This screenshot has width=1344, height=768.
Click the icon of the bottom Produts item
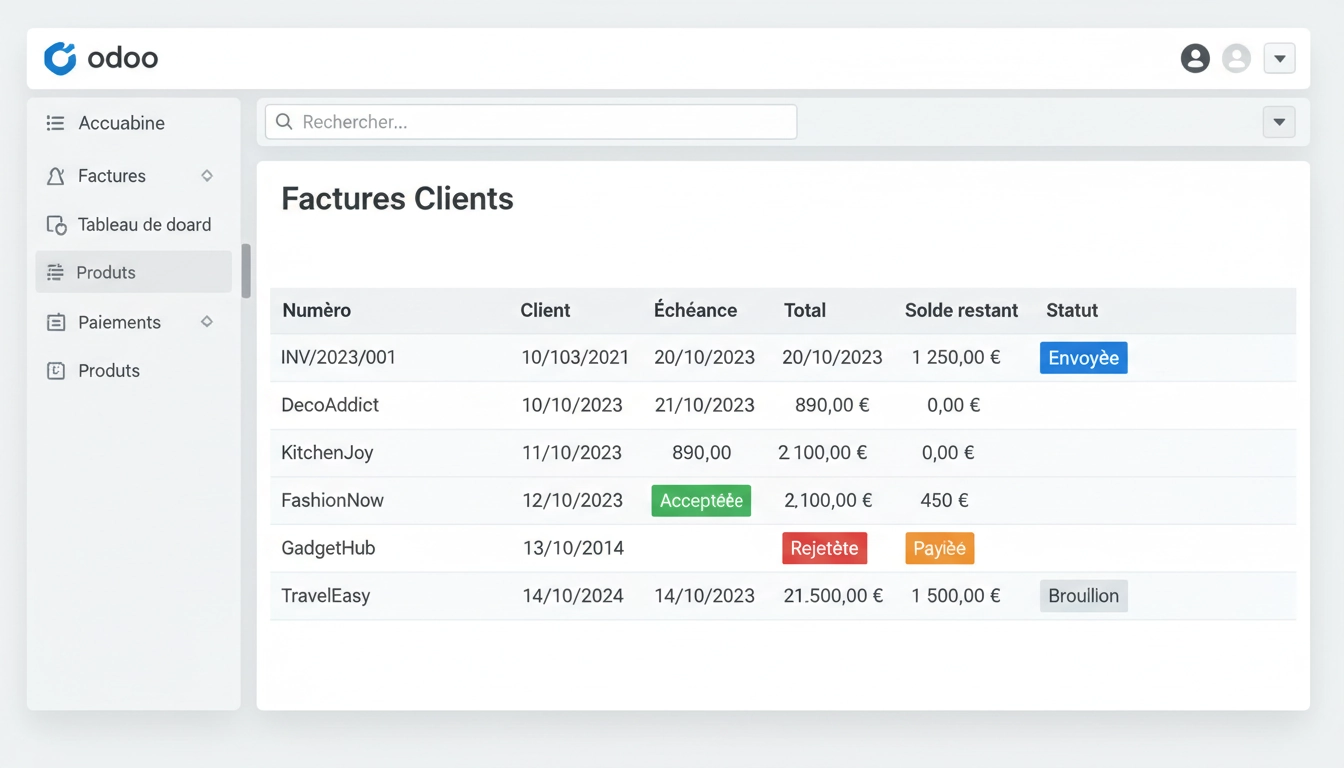point(56,371)
